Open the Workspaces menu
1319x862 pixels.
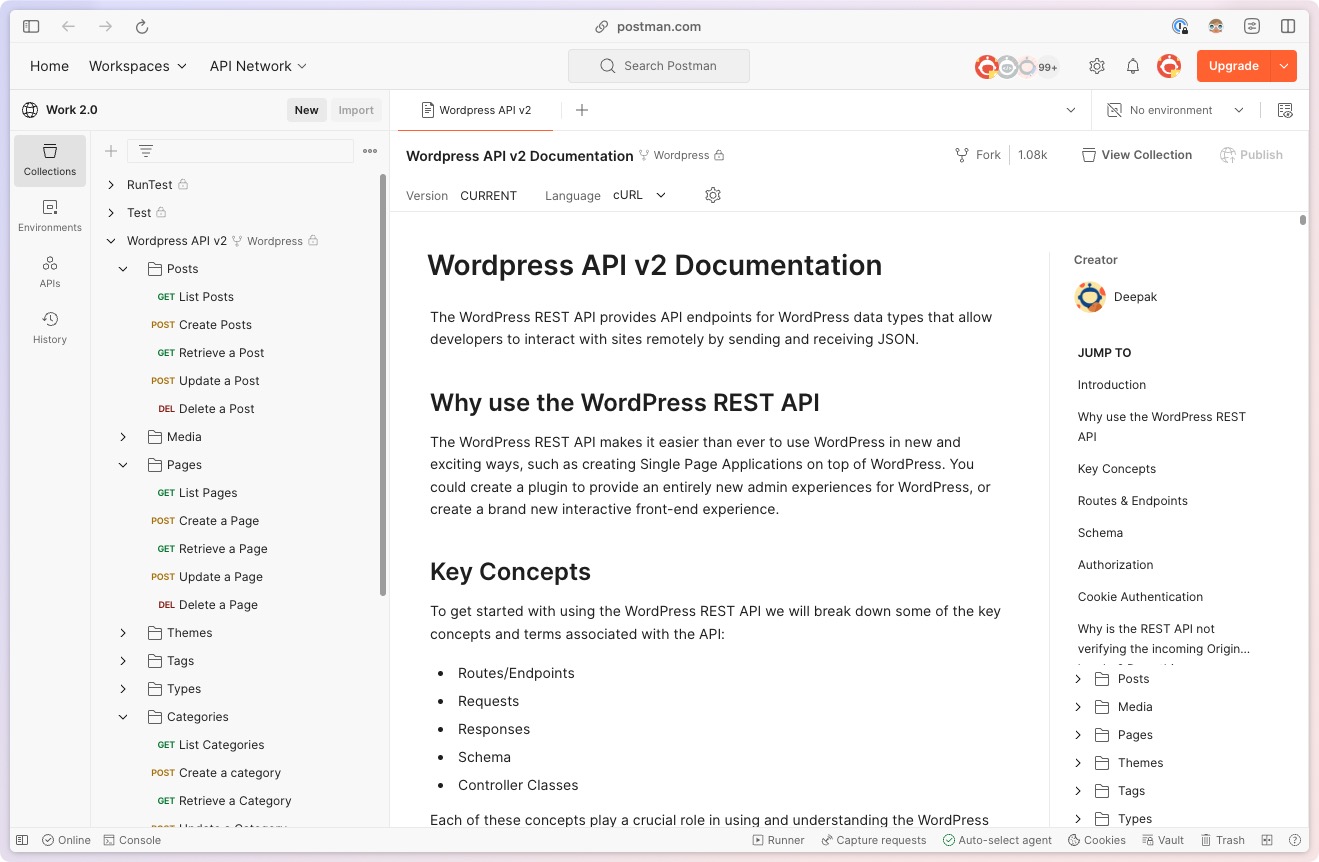(x=137, y=66)
